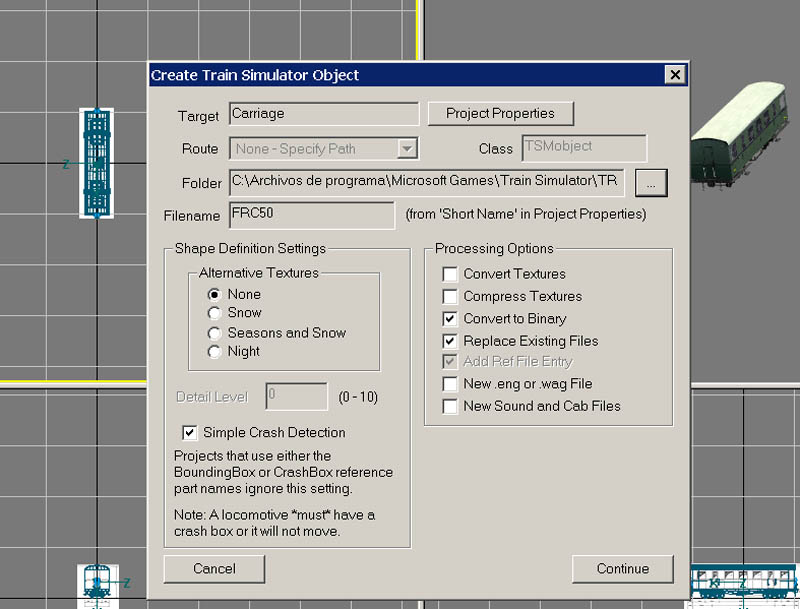The width and height of the screenshot is (800, 609).
Task: Select the None alternative textures option
Action: click(x=214, y=294)
